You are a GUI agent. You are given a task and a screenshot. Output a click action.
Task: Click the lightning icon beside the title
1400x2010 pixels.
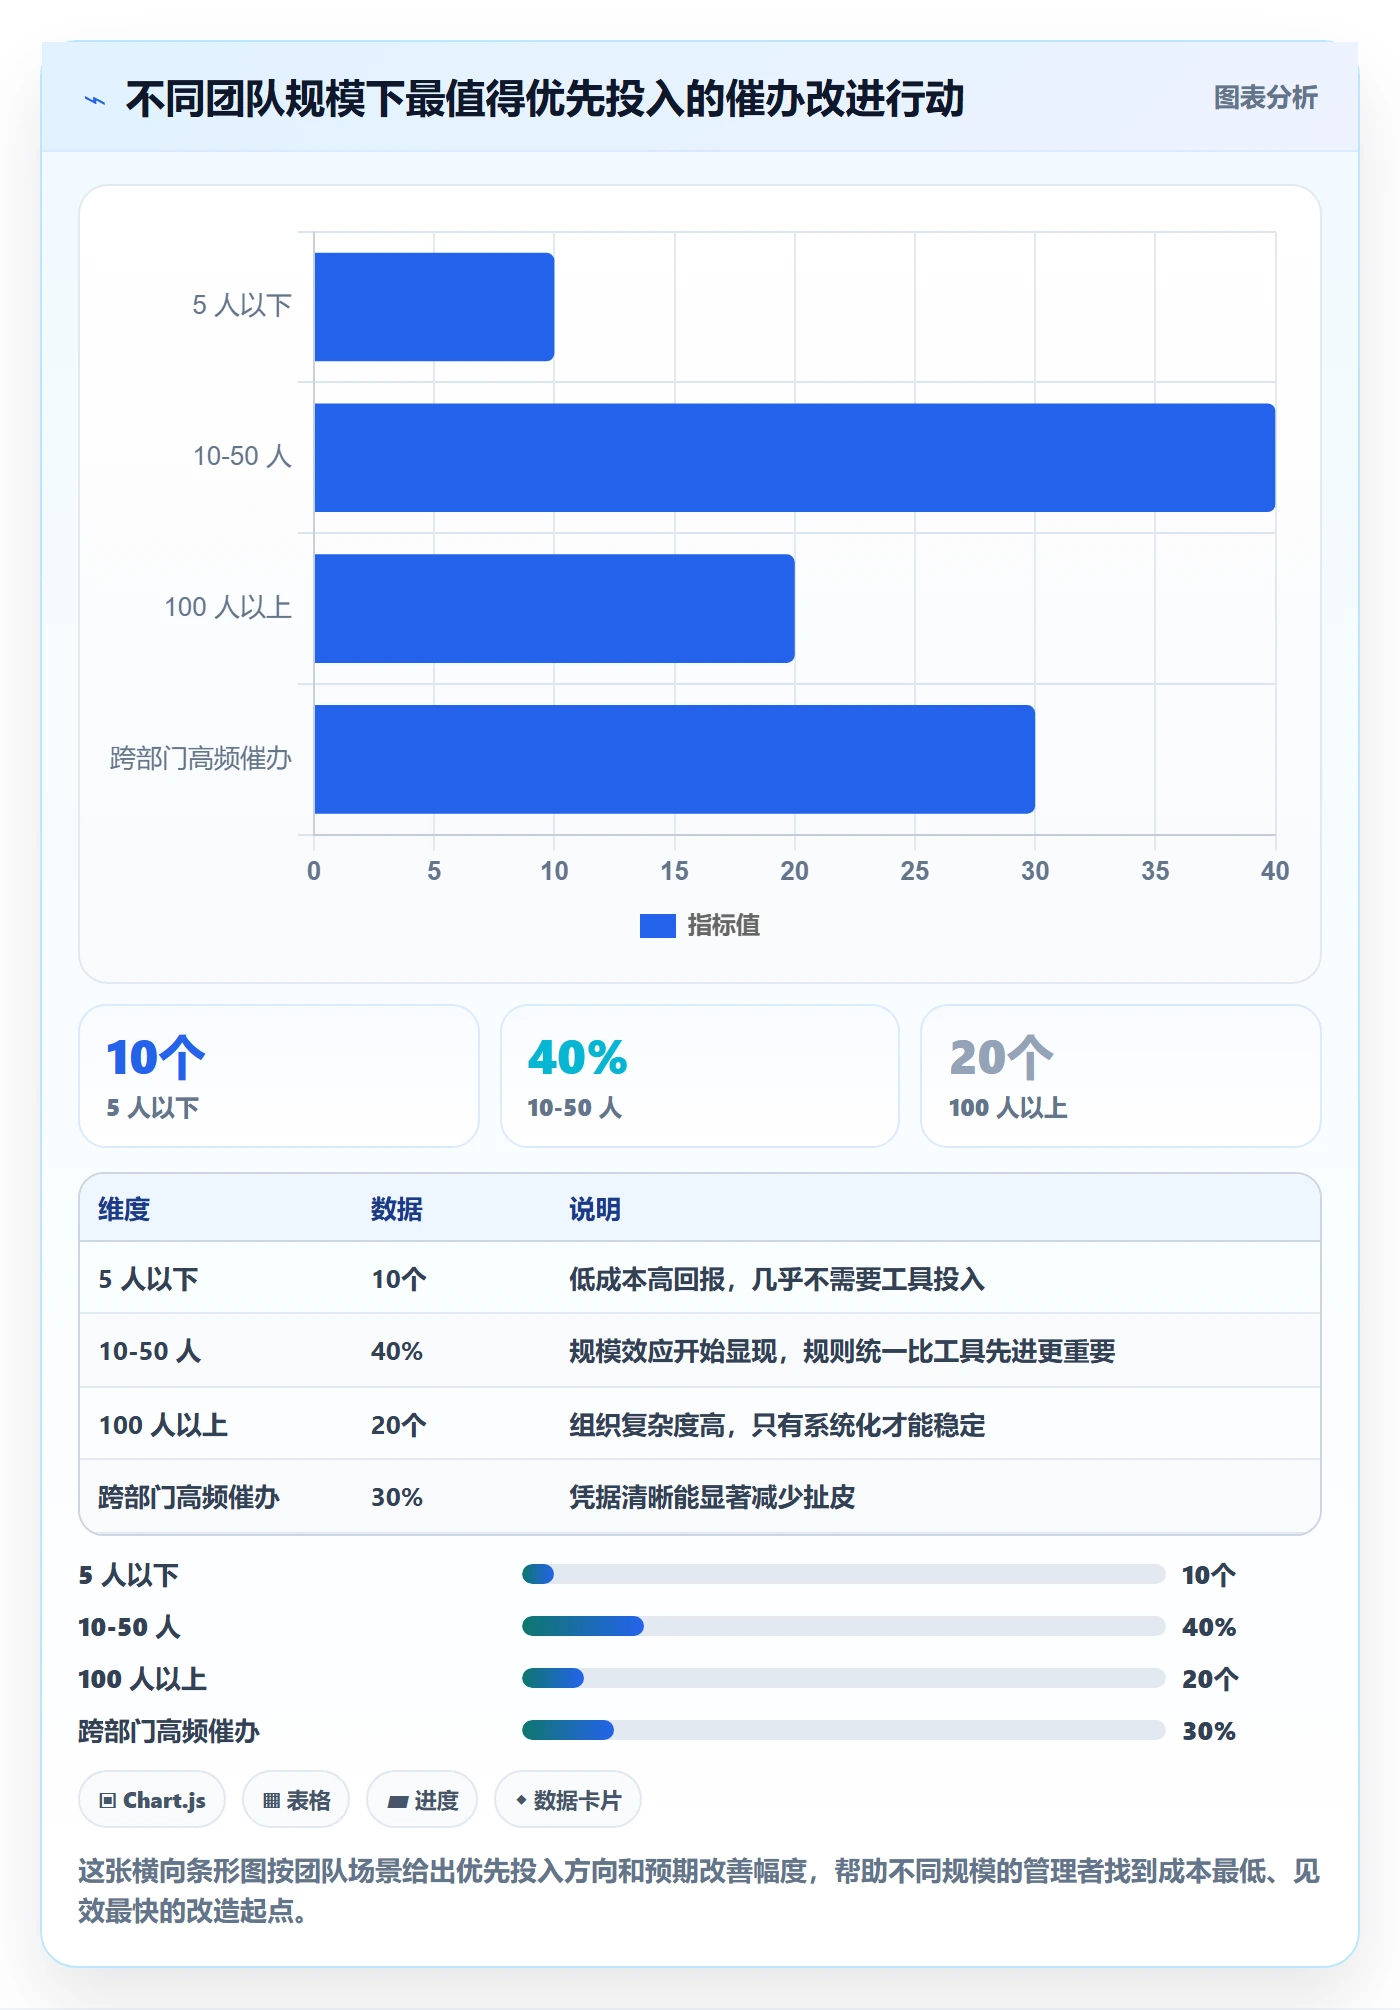click(x=95, y=100)
